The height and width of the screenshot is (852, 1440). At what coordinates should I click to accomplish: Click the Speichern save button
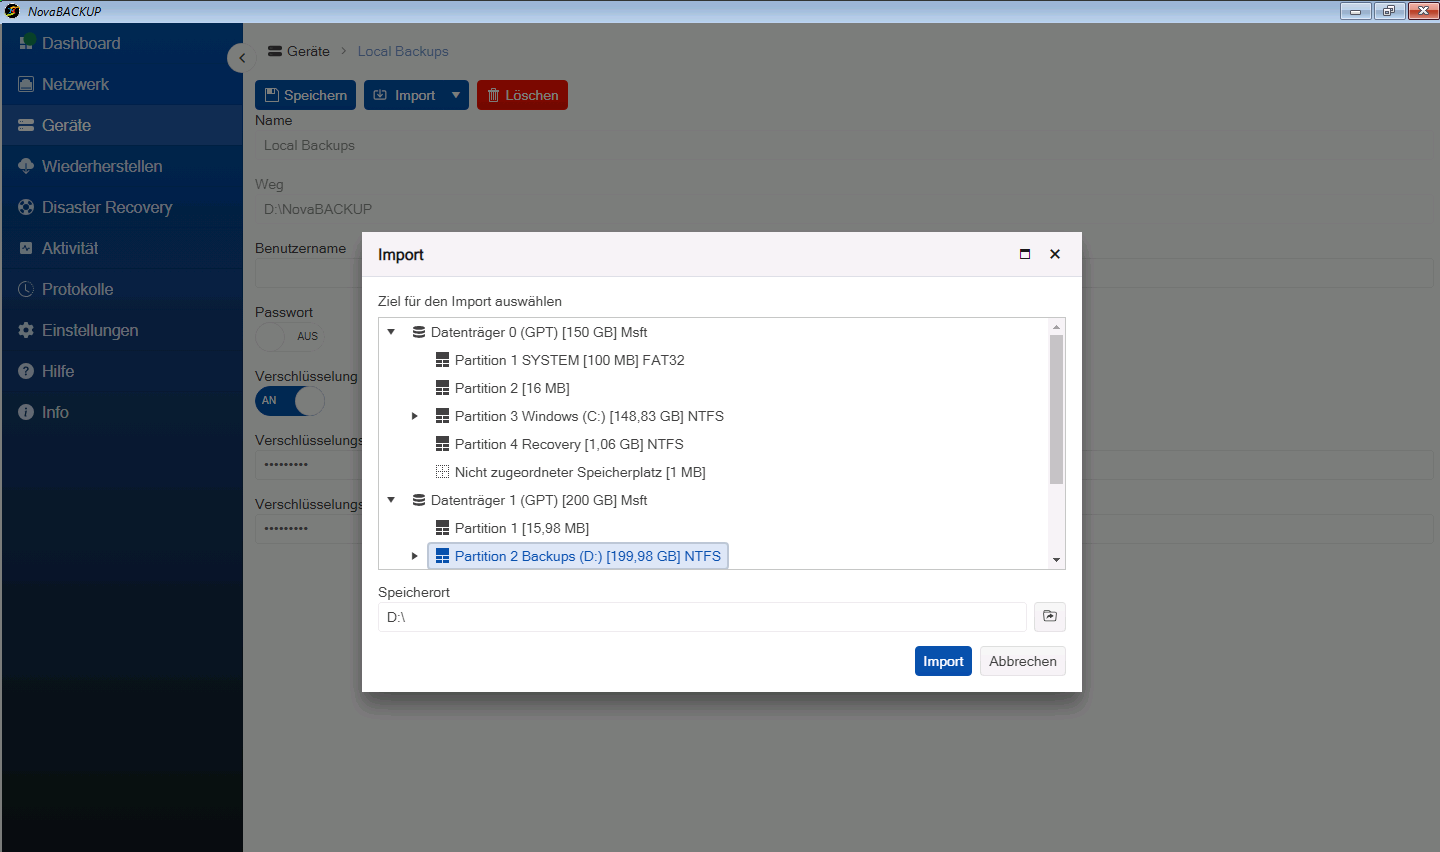[x=305, y=95]
